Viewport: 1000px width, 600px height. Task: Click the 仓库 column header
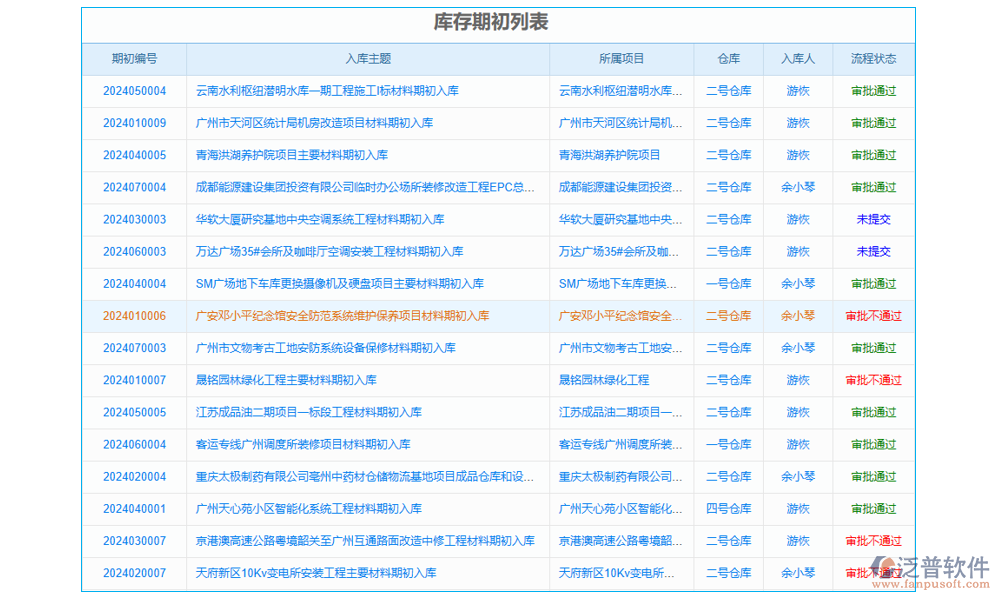click(x=728, y=59)
